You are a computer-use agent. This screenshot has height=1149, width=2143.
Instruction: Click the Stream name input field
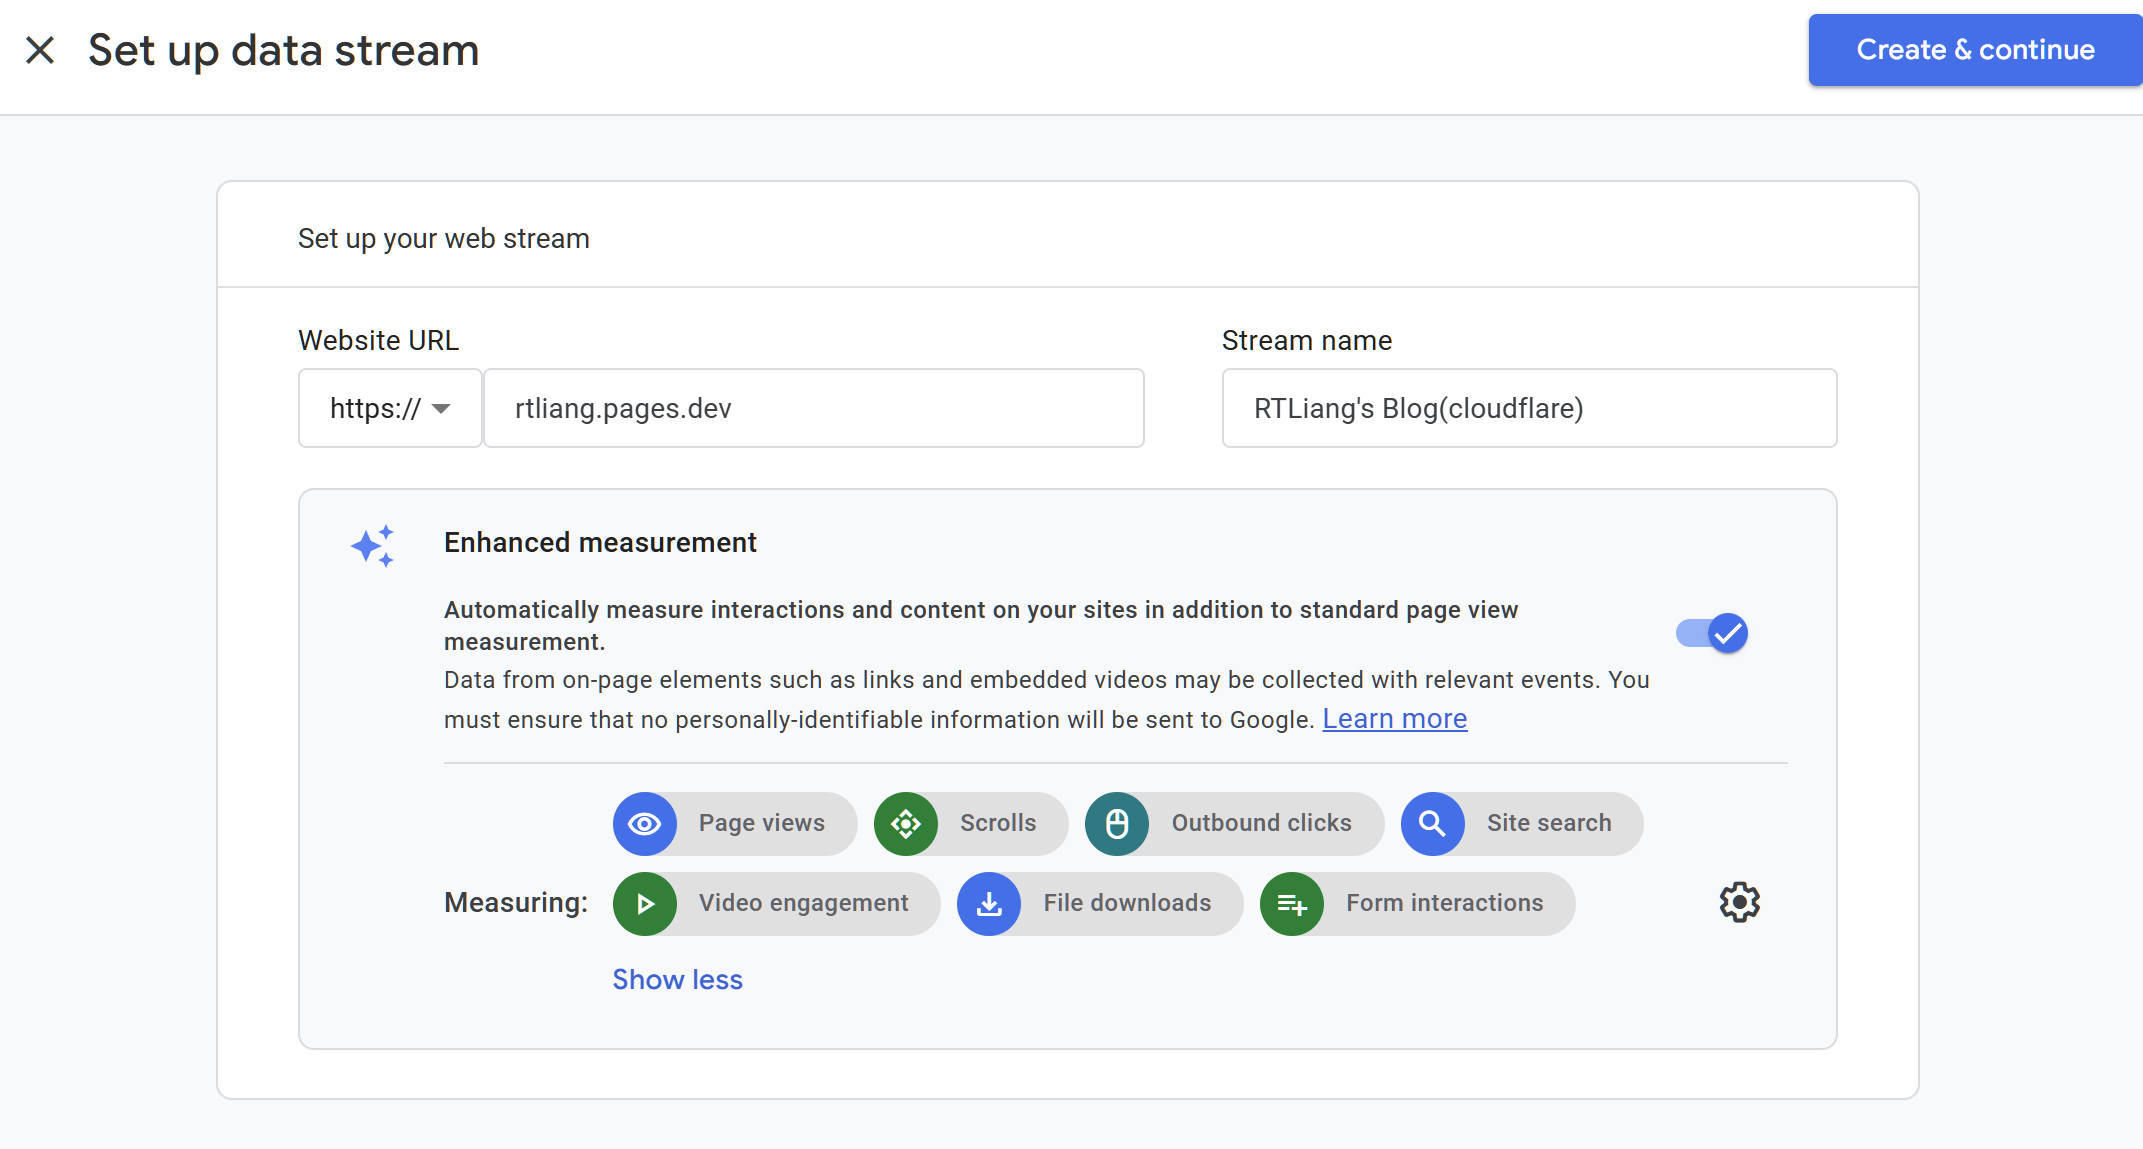pos(1528,408)
